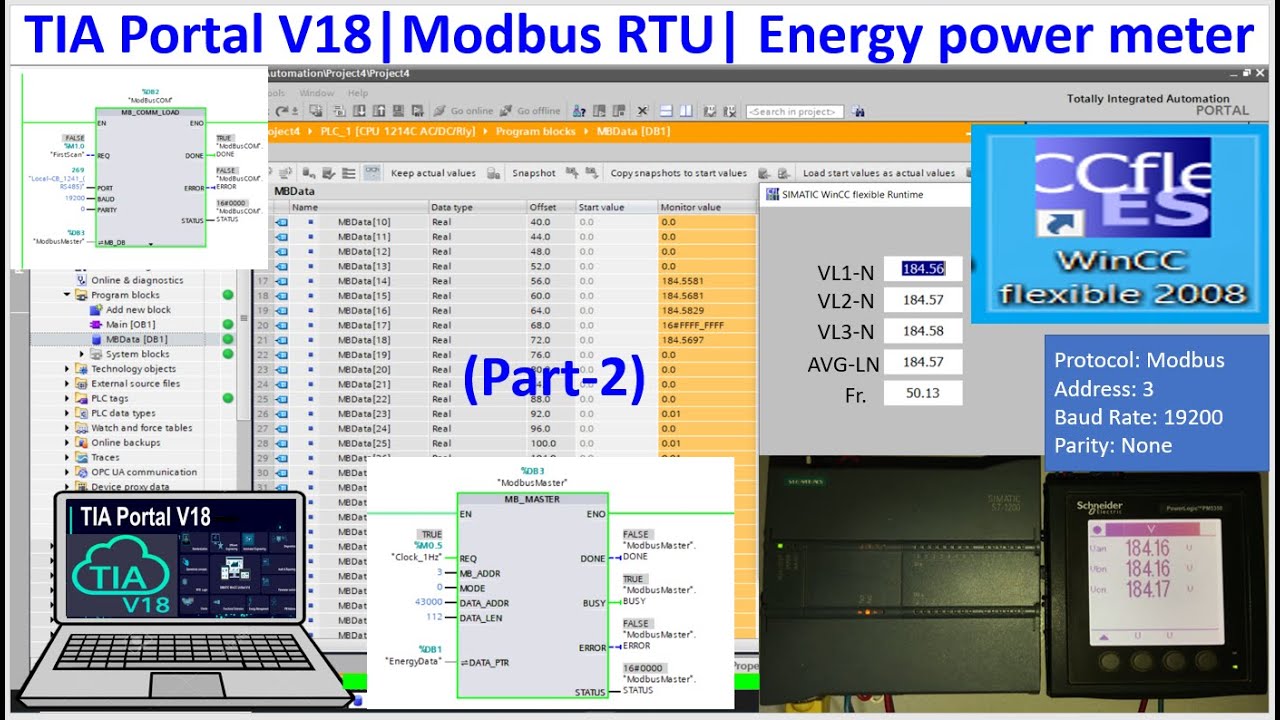Expand the PLC data types folder
The height and width of the screenshot is (720, 1280).
coord(68,413)
